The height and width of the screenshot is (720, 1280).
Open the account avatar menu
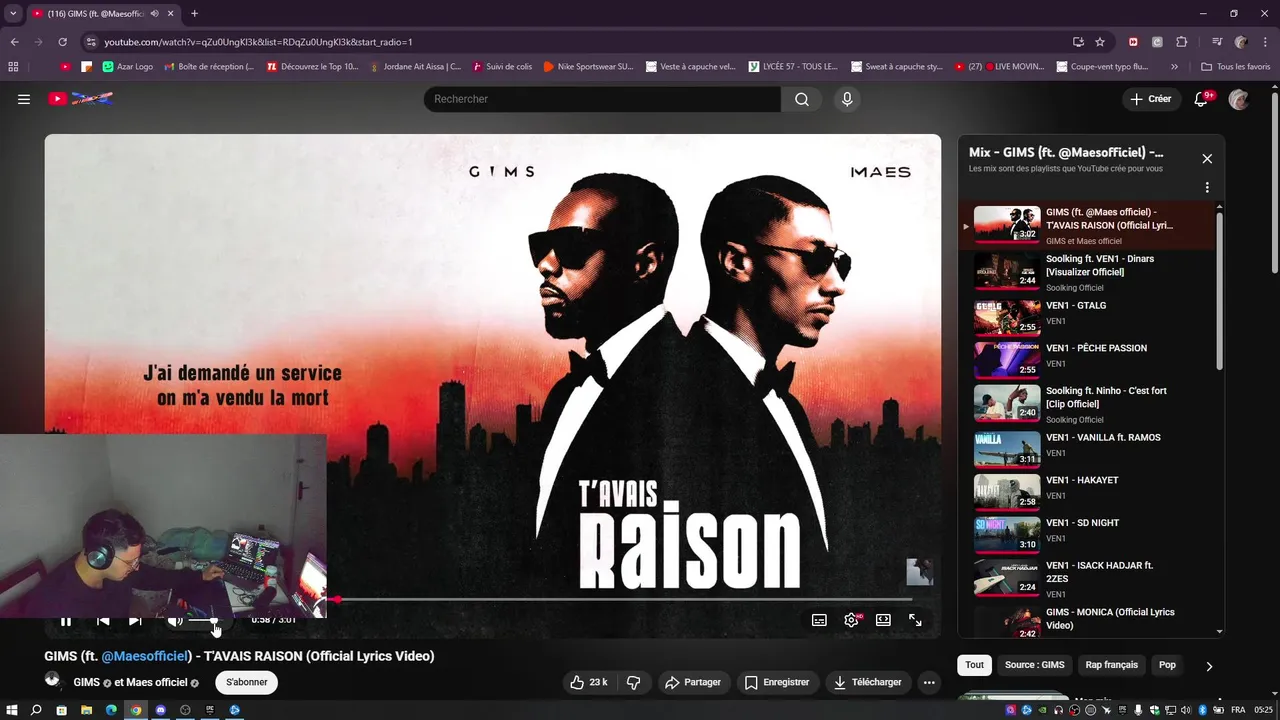tap(1239, 99)
